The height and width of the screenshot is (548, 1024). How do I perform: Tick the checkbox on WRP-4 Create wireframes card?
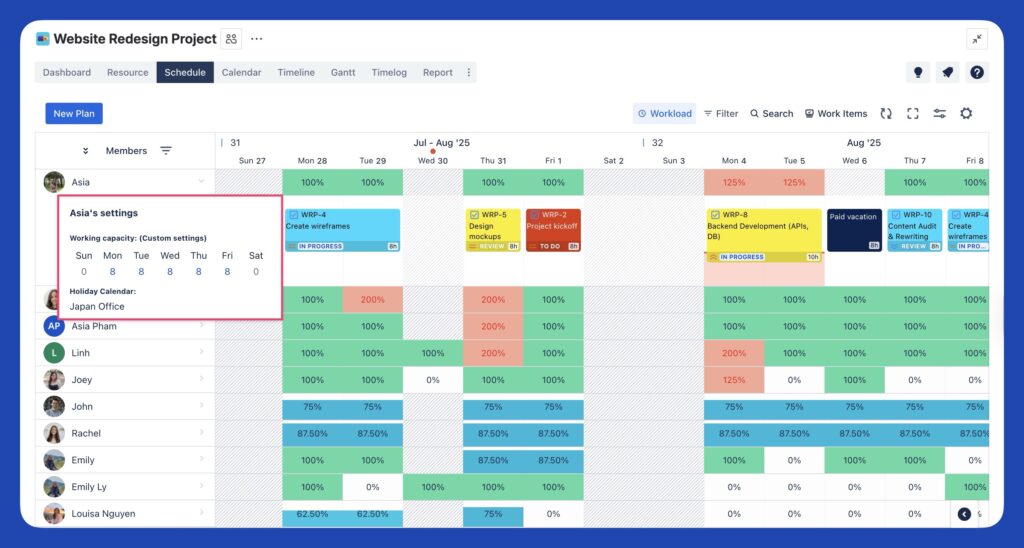click(294, 215)
